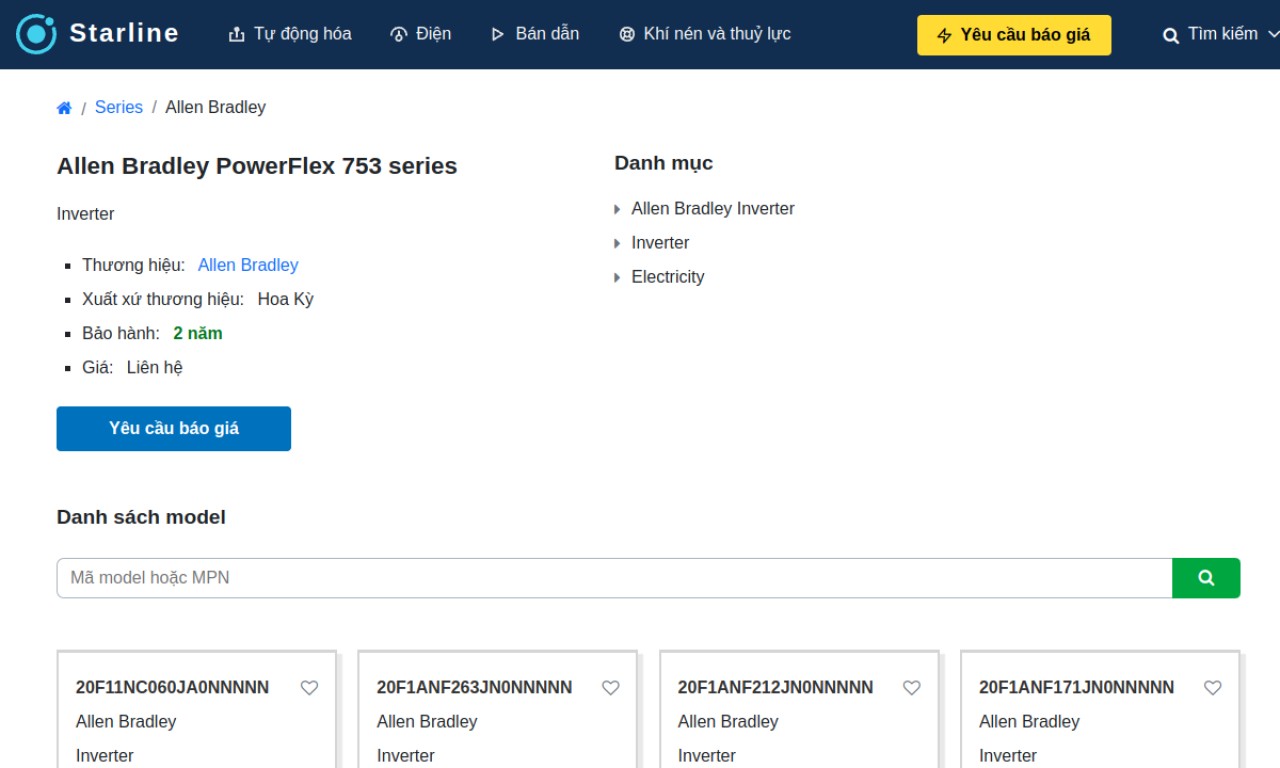Click the blue Yêu cầu báo giá button
1280x768 pixels.
pyautogui.click(x=174, y=428)
